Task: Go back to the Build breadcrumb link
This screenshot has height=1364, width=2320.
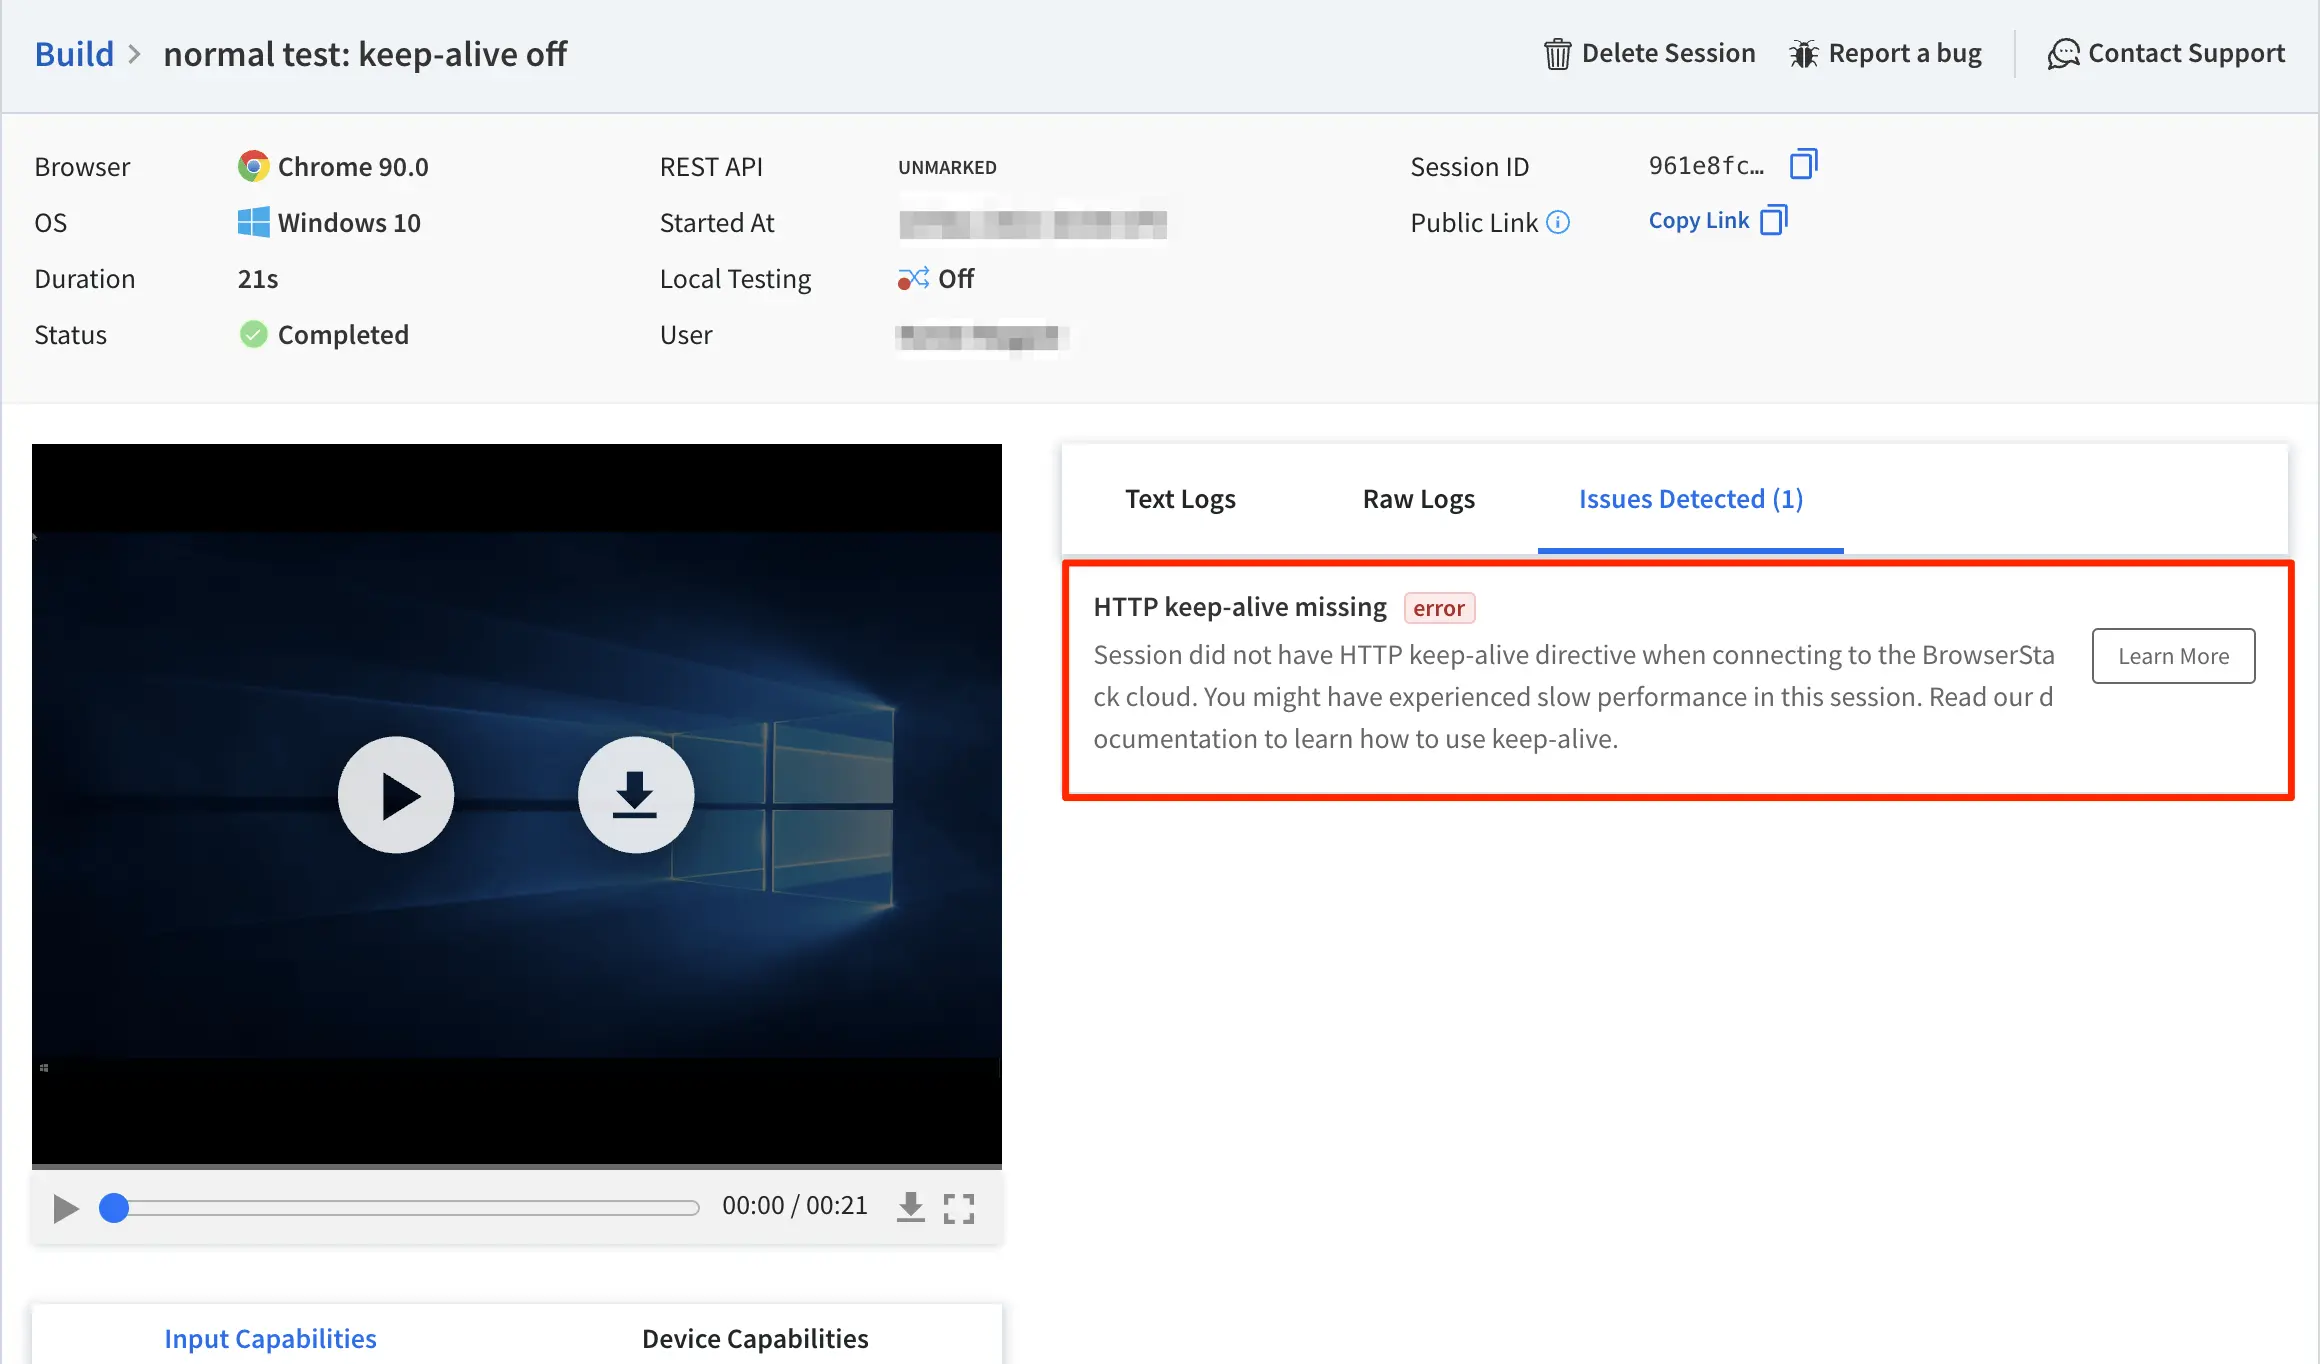Action: (74, 54)
